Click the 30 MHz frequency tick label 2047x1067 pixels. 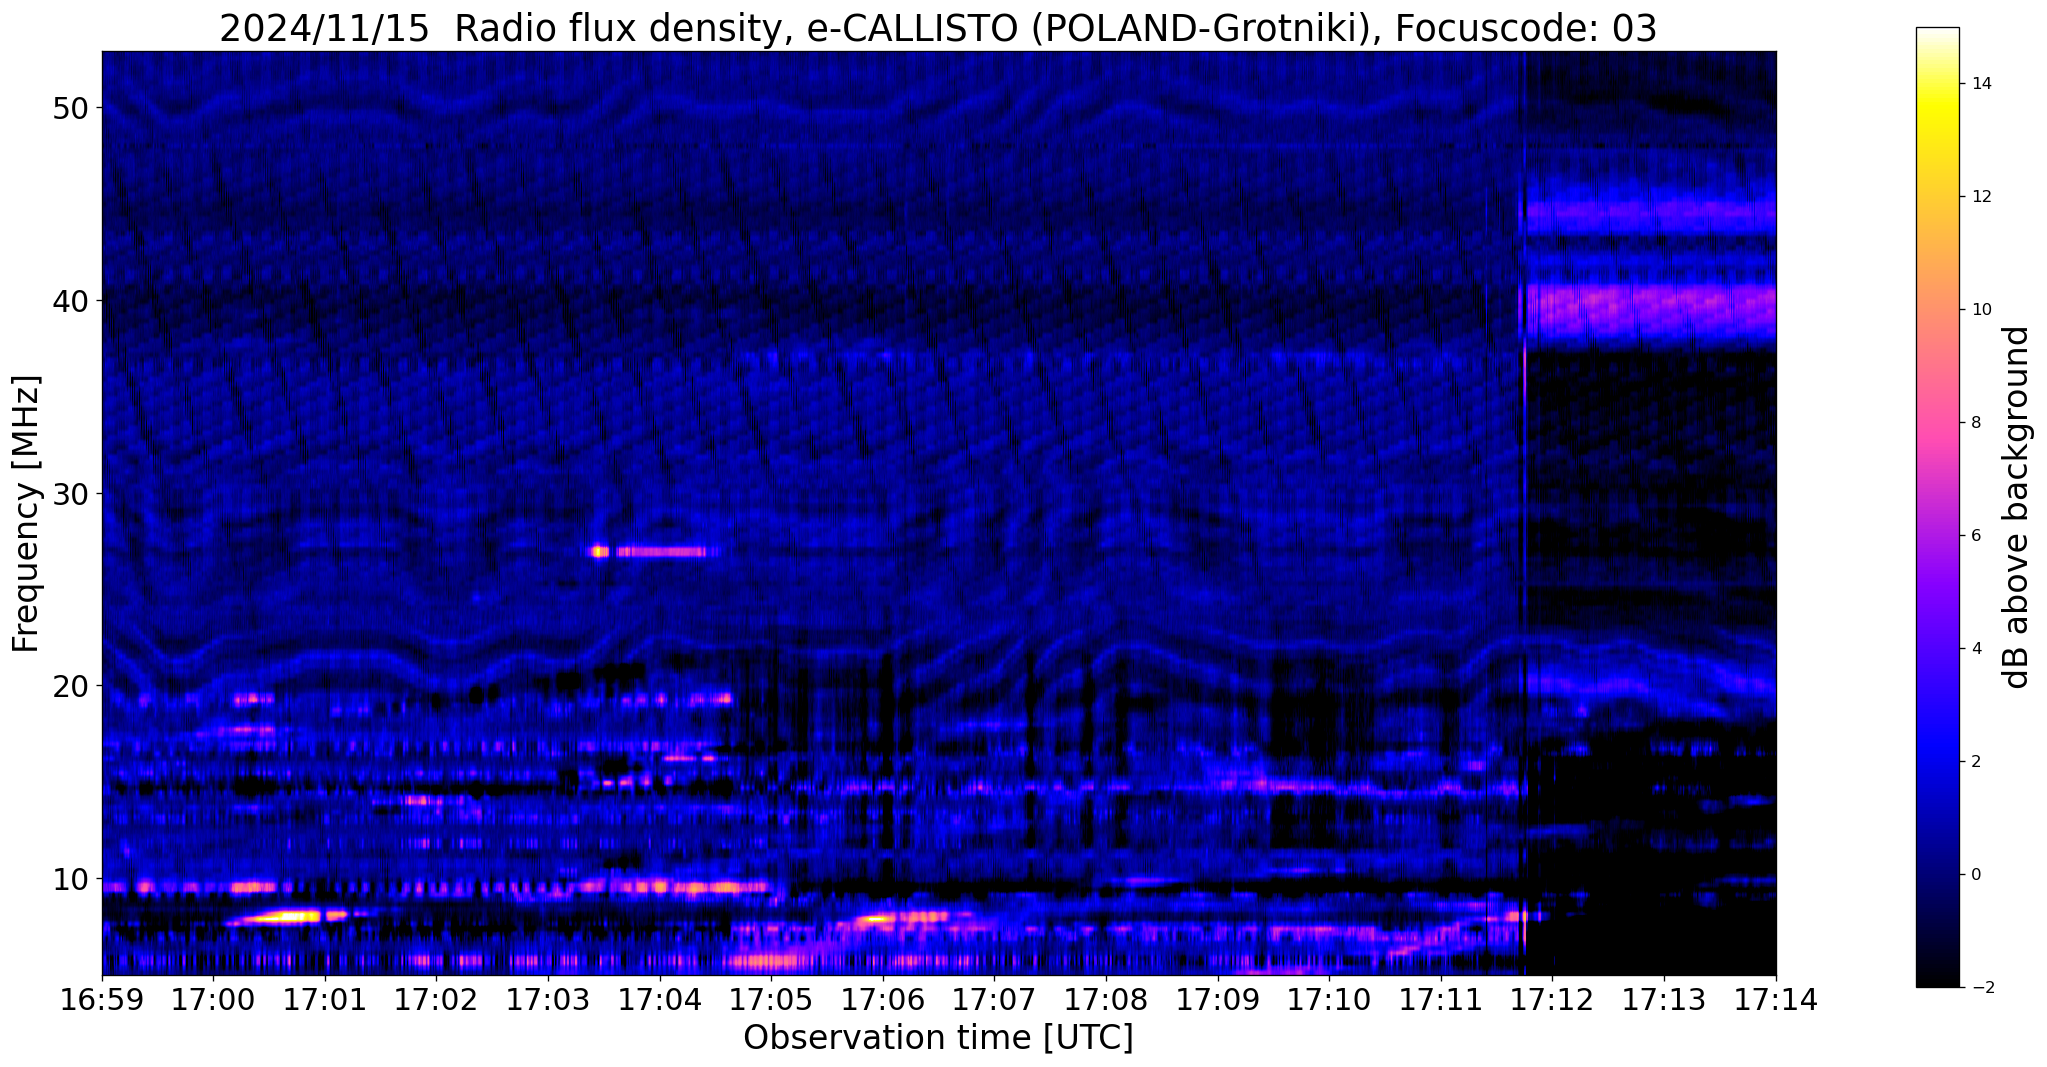click(70, 494)
